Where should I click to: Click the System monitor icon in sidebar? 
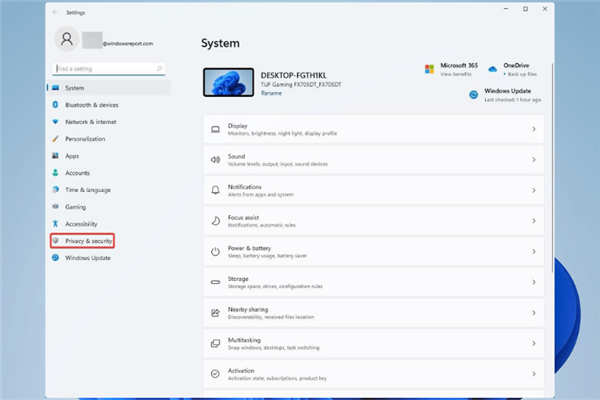pos(55,88)
